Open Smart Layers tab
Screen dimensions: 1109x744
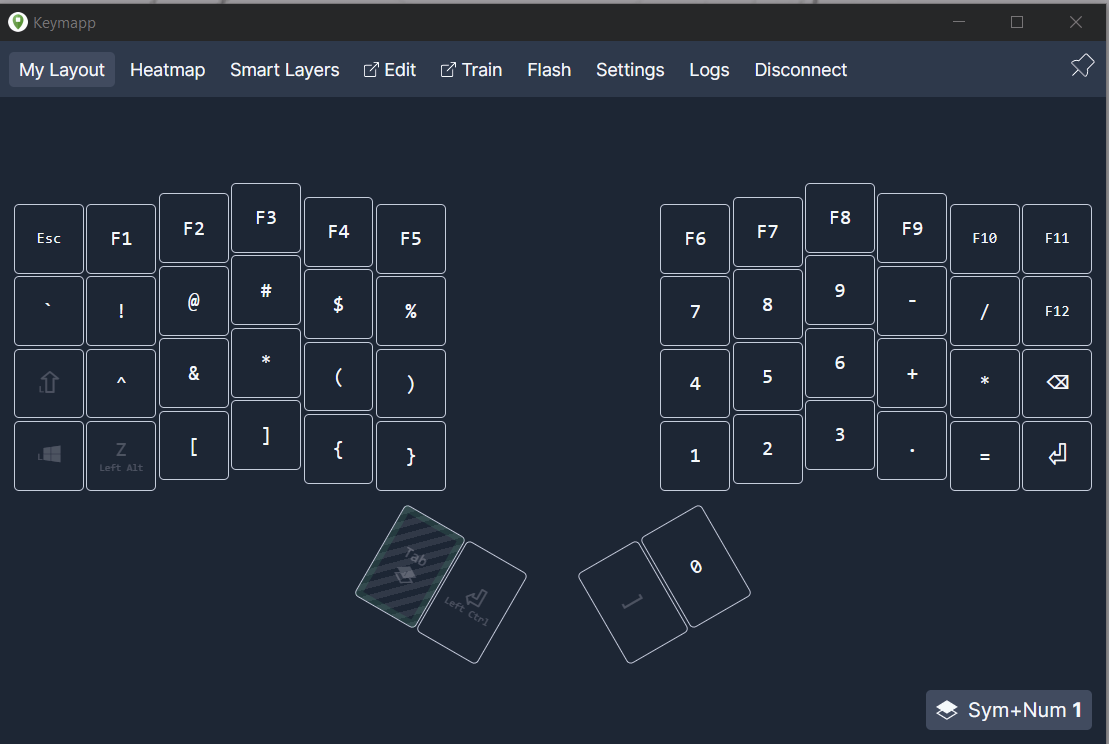coord(284,70)
